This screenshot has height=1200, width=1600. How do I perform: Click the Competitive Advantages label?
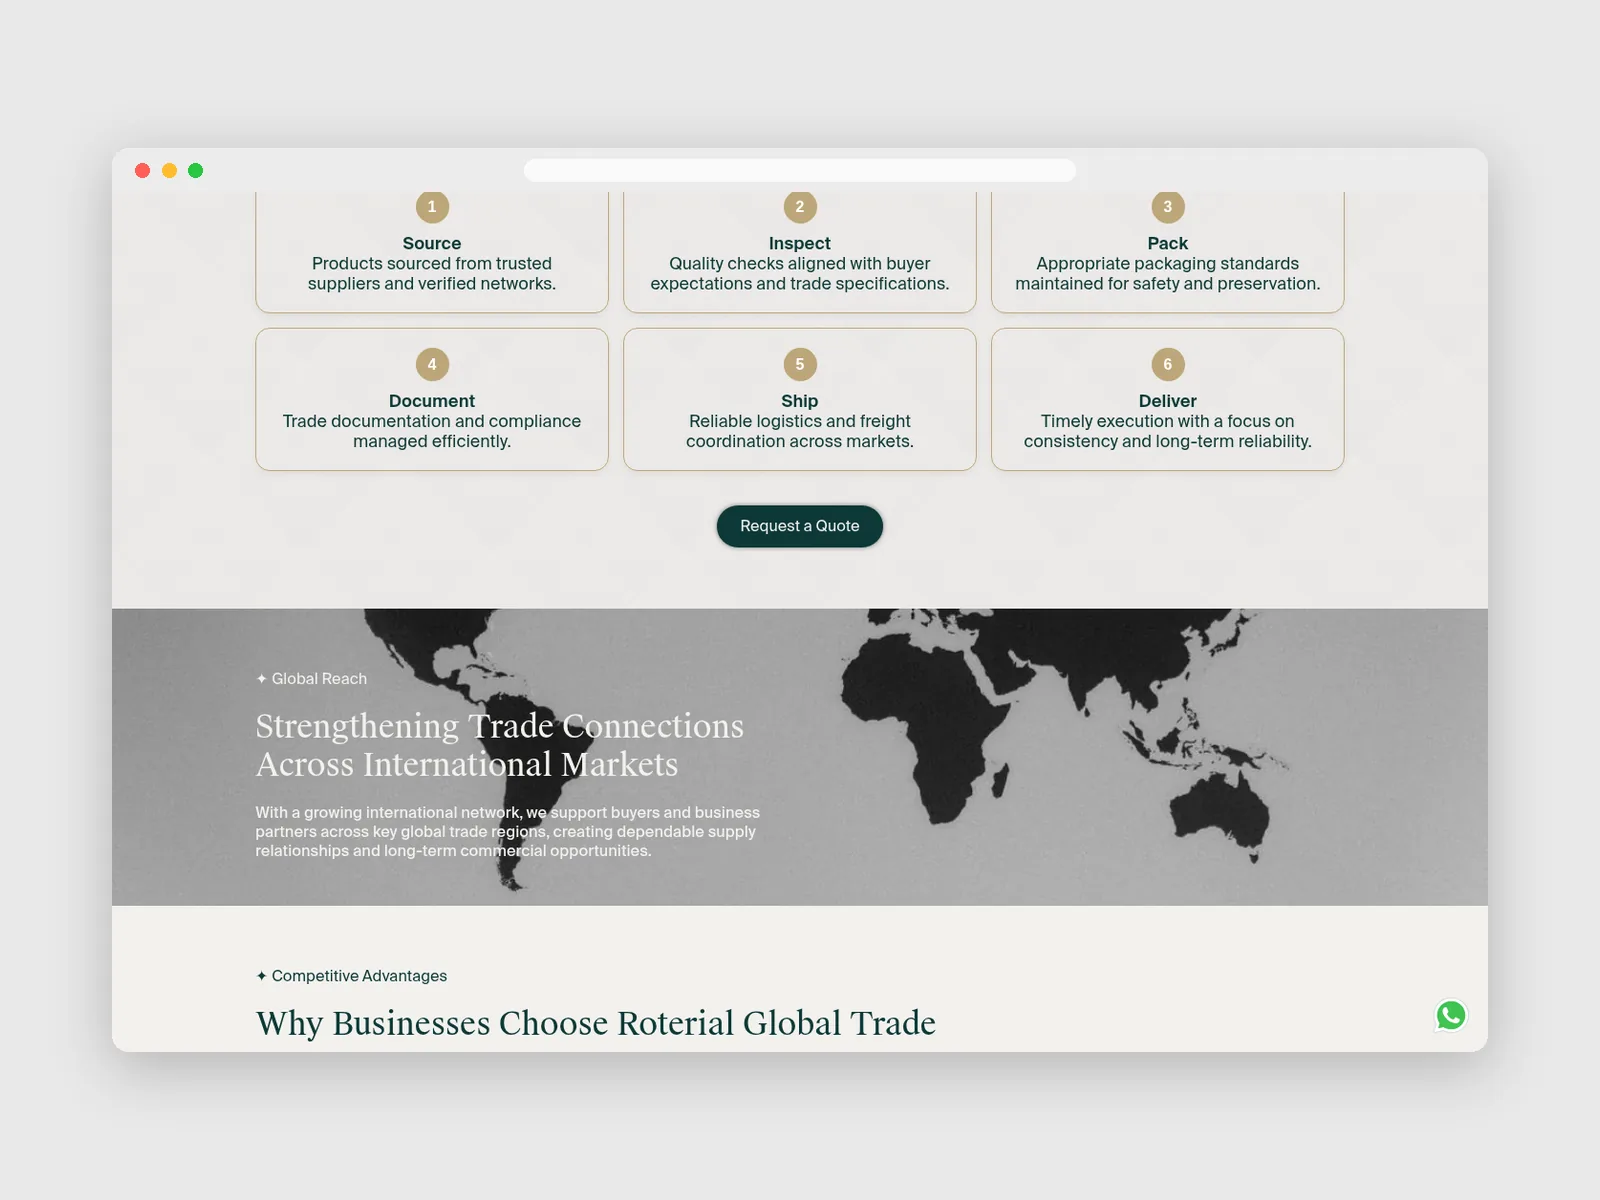351,976
